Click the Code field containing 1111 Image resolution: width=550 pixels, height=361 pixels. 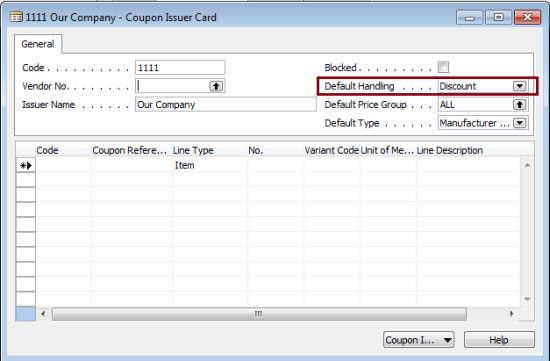click(180, 67)
